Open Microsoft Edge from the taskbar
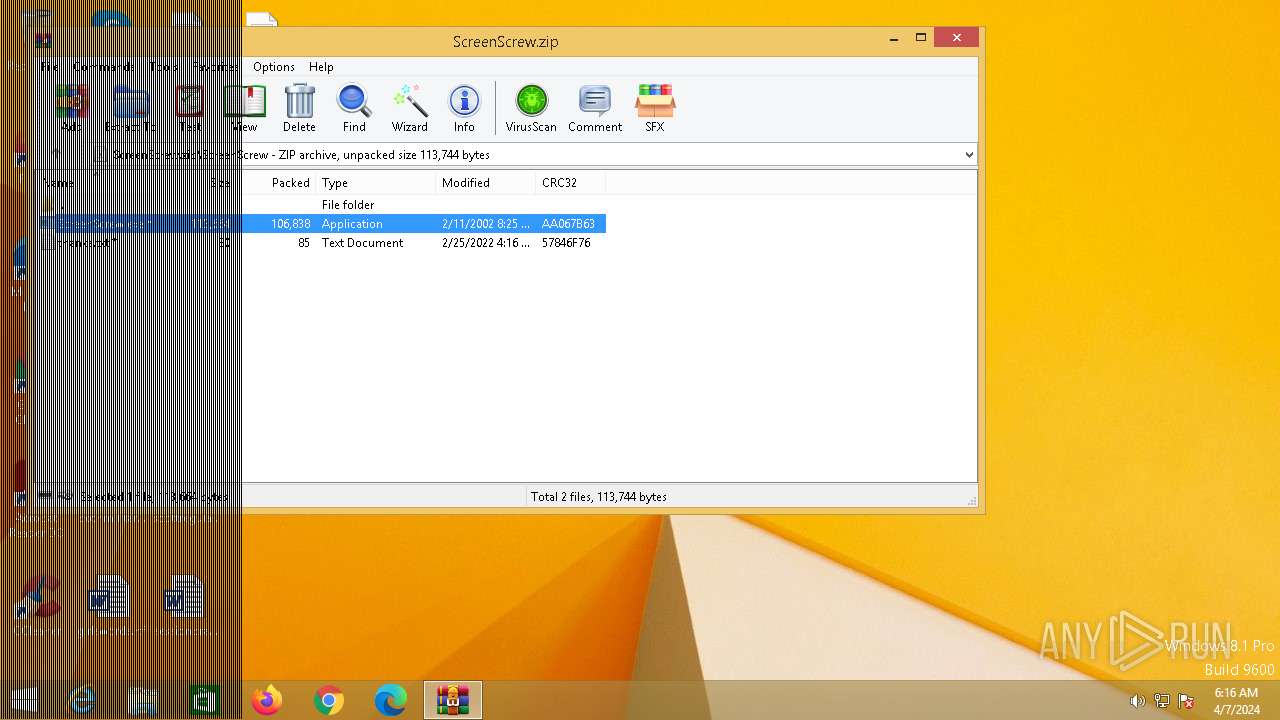 (391, 700)
